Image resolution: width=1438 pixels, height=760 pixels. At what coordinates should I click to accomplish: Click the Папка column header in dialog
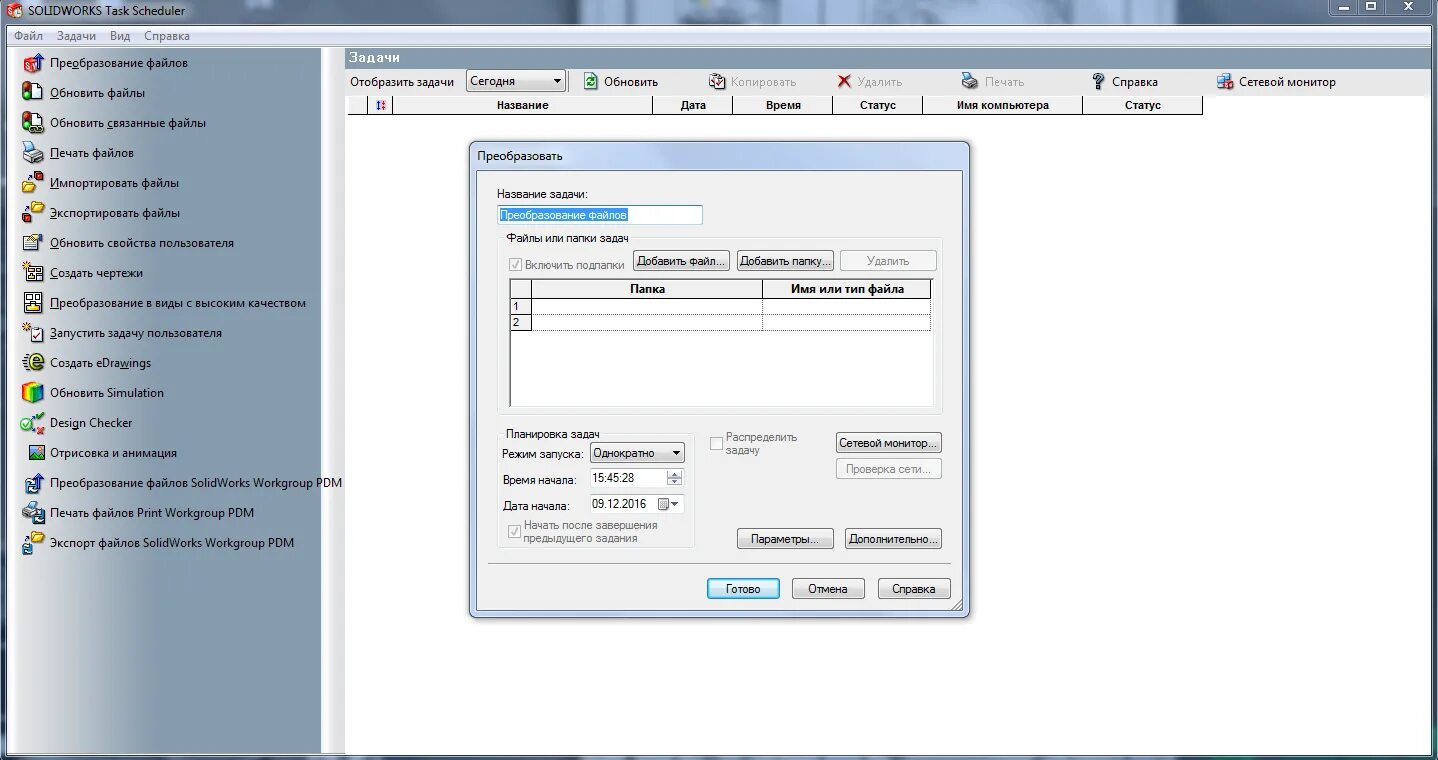click(647, 289)
